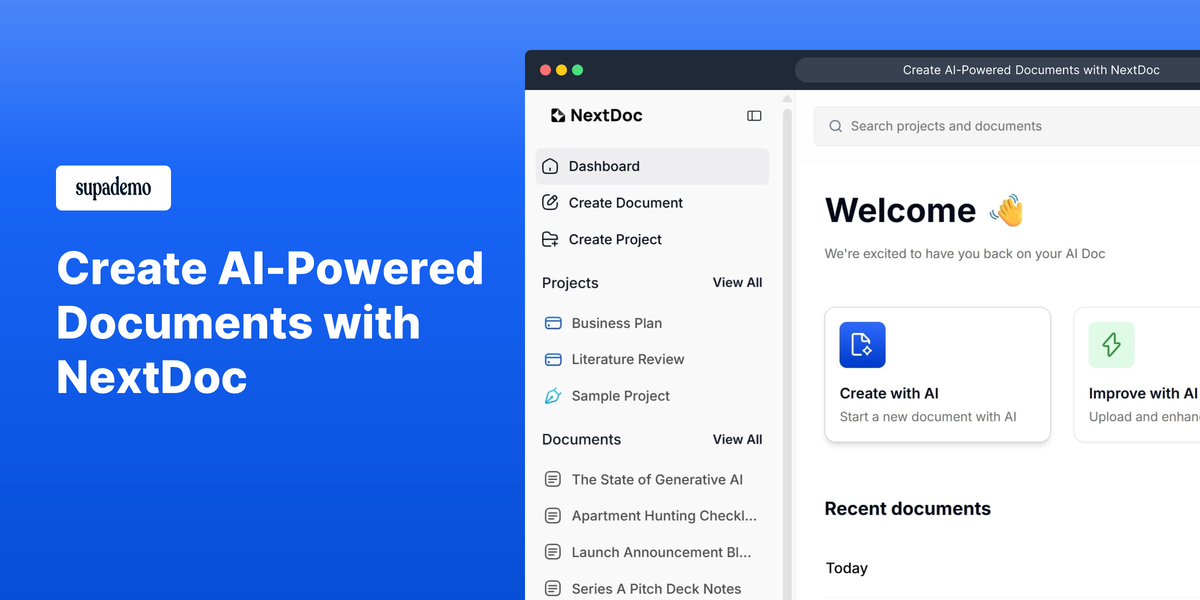This screenshot has width=1200, height=600.
Task: Select Create Project in the sidebar
Action: [x=616, y=239]
